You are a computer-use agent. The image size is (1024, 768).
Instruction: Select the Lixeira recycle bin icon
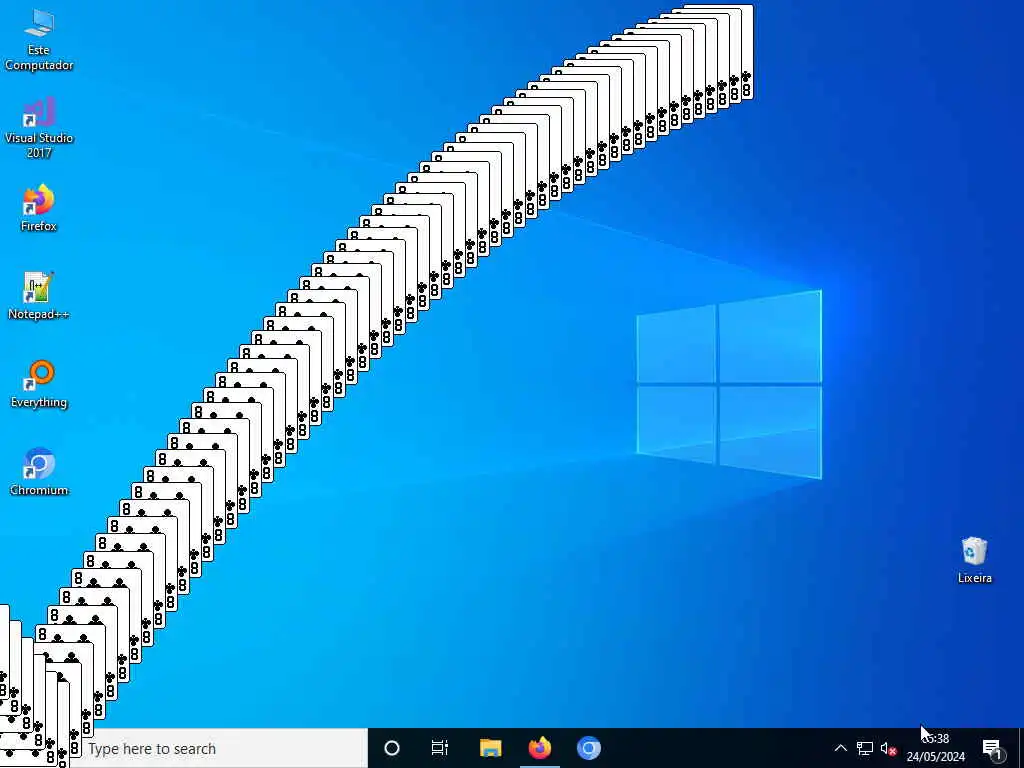pyautogui.click(x=974, y=560)
